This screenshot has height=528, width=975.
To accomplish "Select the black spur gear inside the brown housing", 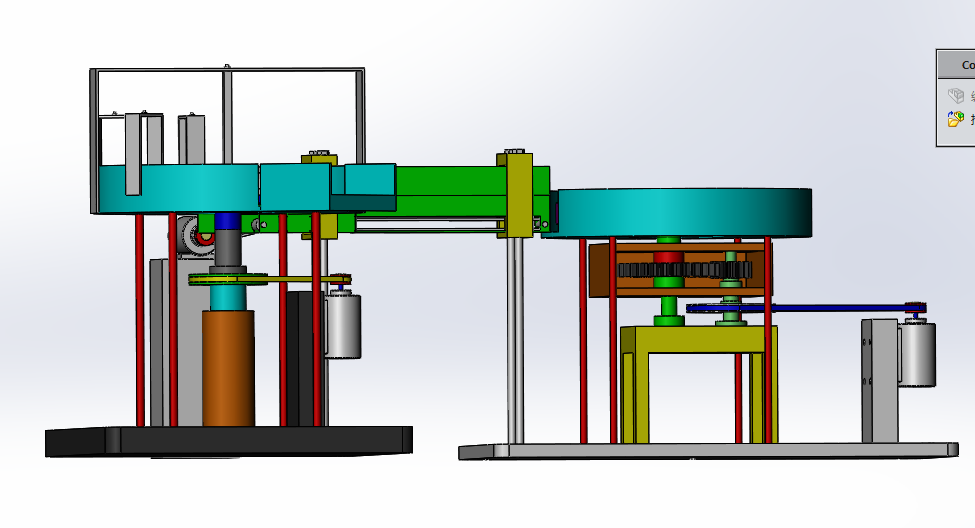I will (x=685, y=270).
